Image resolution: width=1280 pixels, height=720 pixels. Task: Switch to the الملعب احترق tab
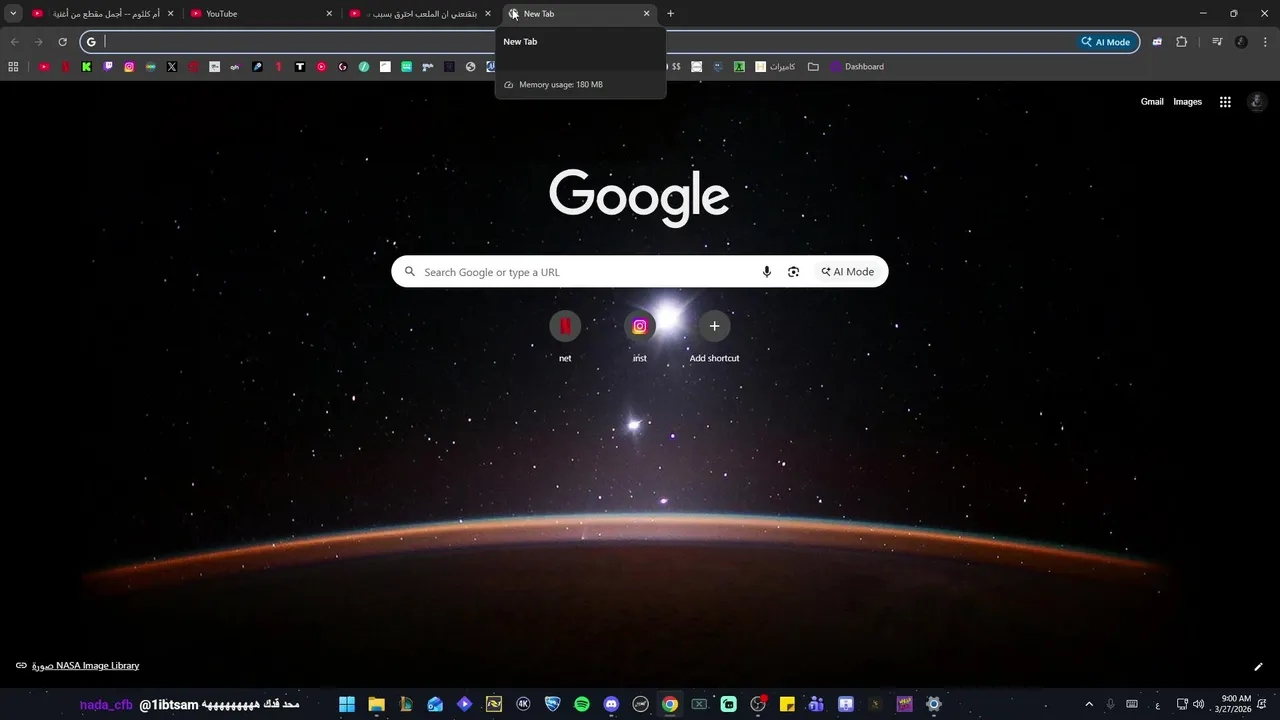[x=421, y=14]
